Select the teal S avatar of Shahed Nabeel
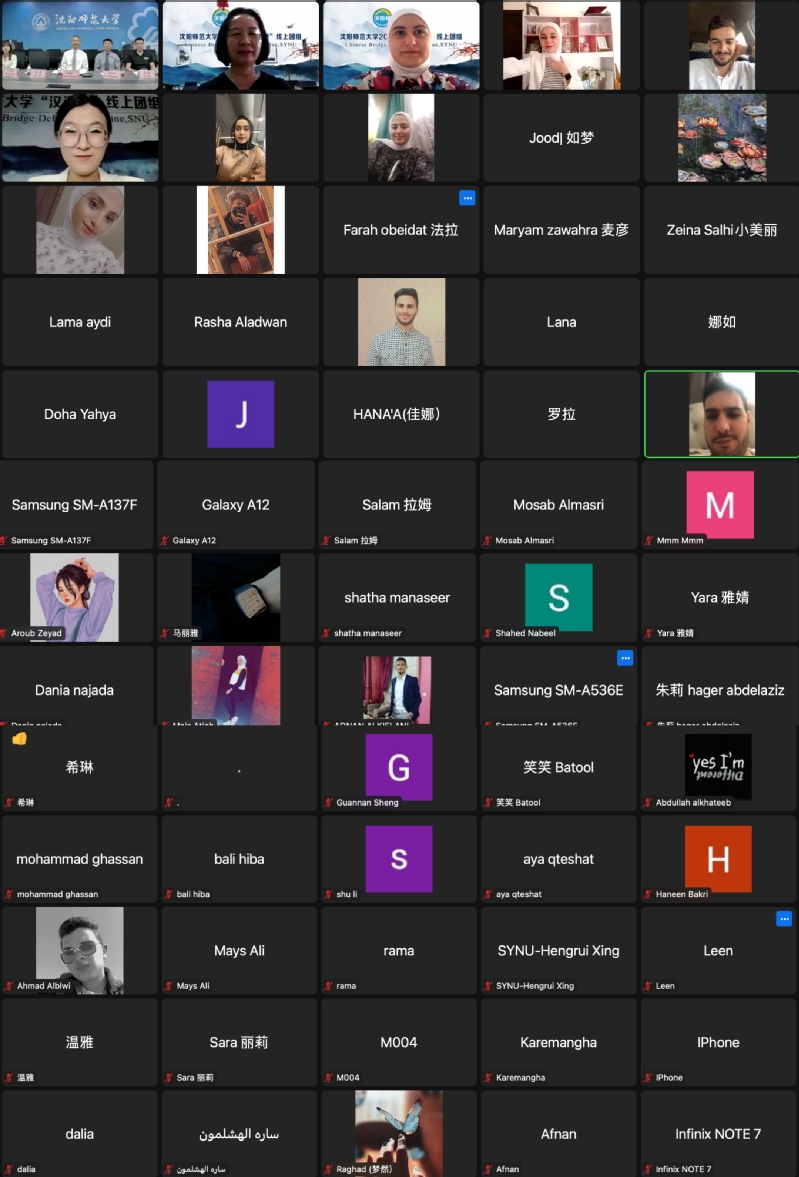Viewport: 799px width, 1177px height. pyautogui.click(x=559, y=598)
